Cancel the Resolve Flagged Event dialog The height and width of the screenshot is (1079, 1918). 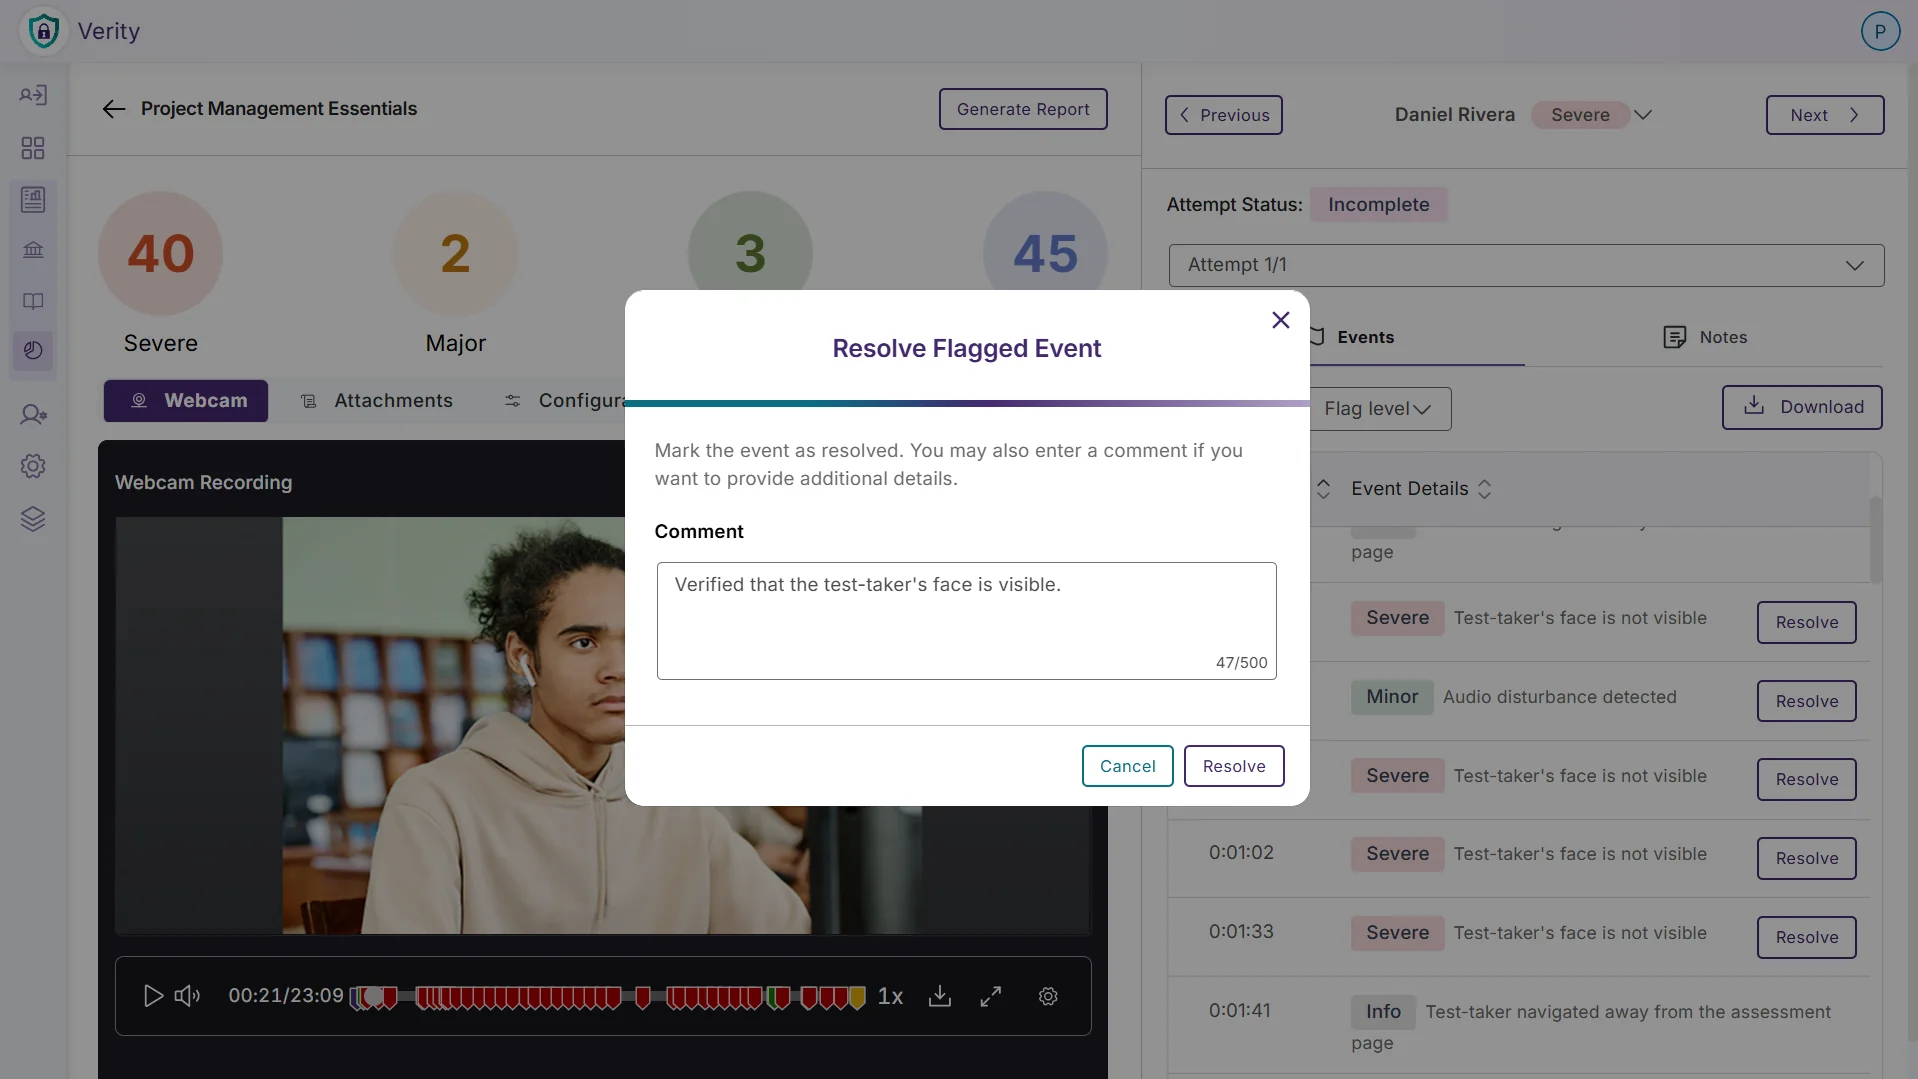(1127, 766)
